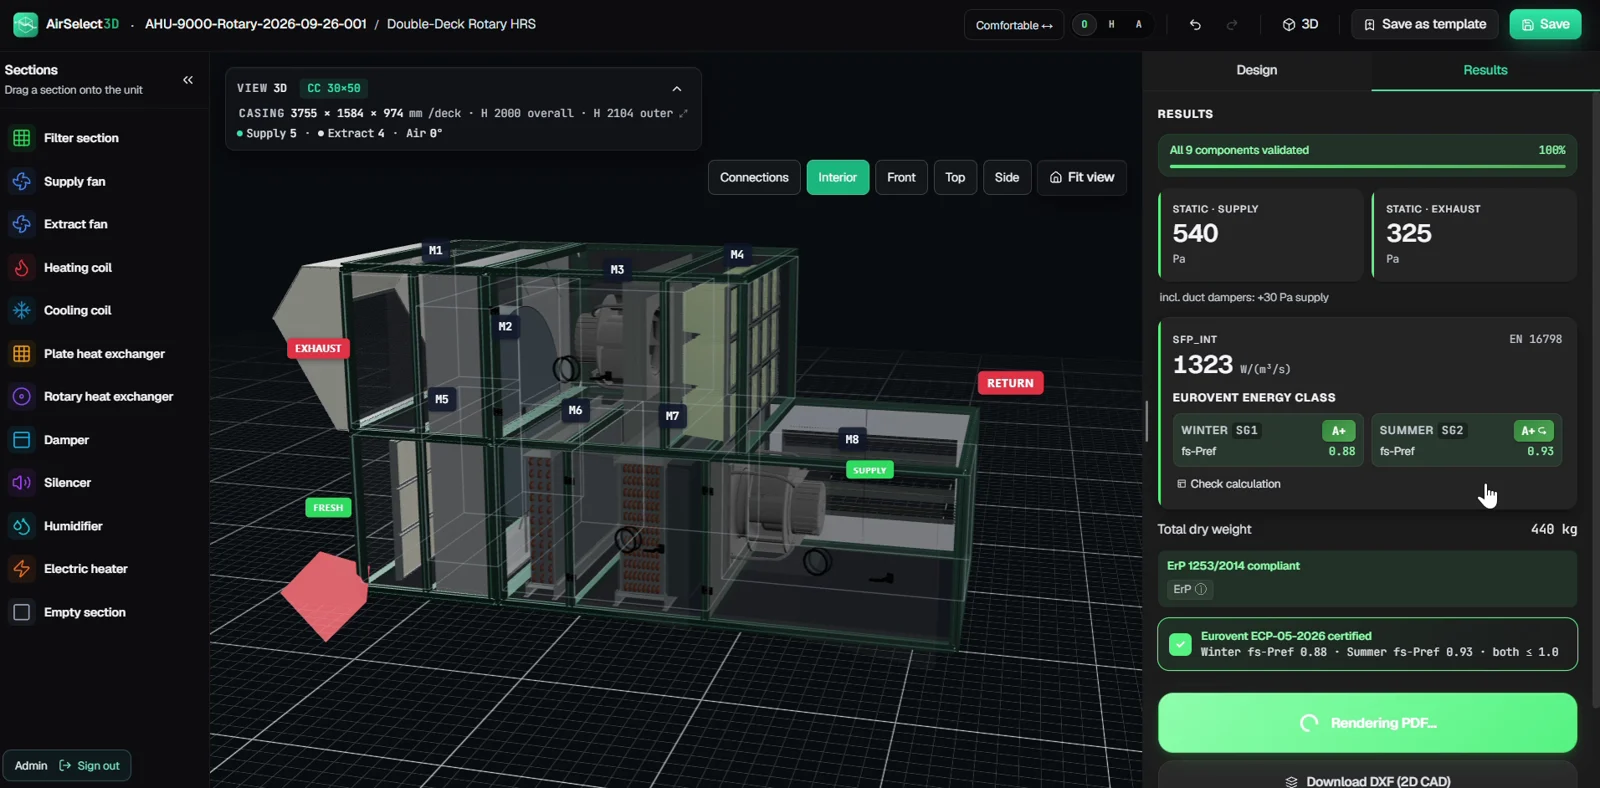Click Save as template
1600x788 pixels.
[1425, 25]
